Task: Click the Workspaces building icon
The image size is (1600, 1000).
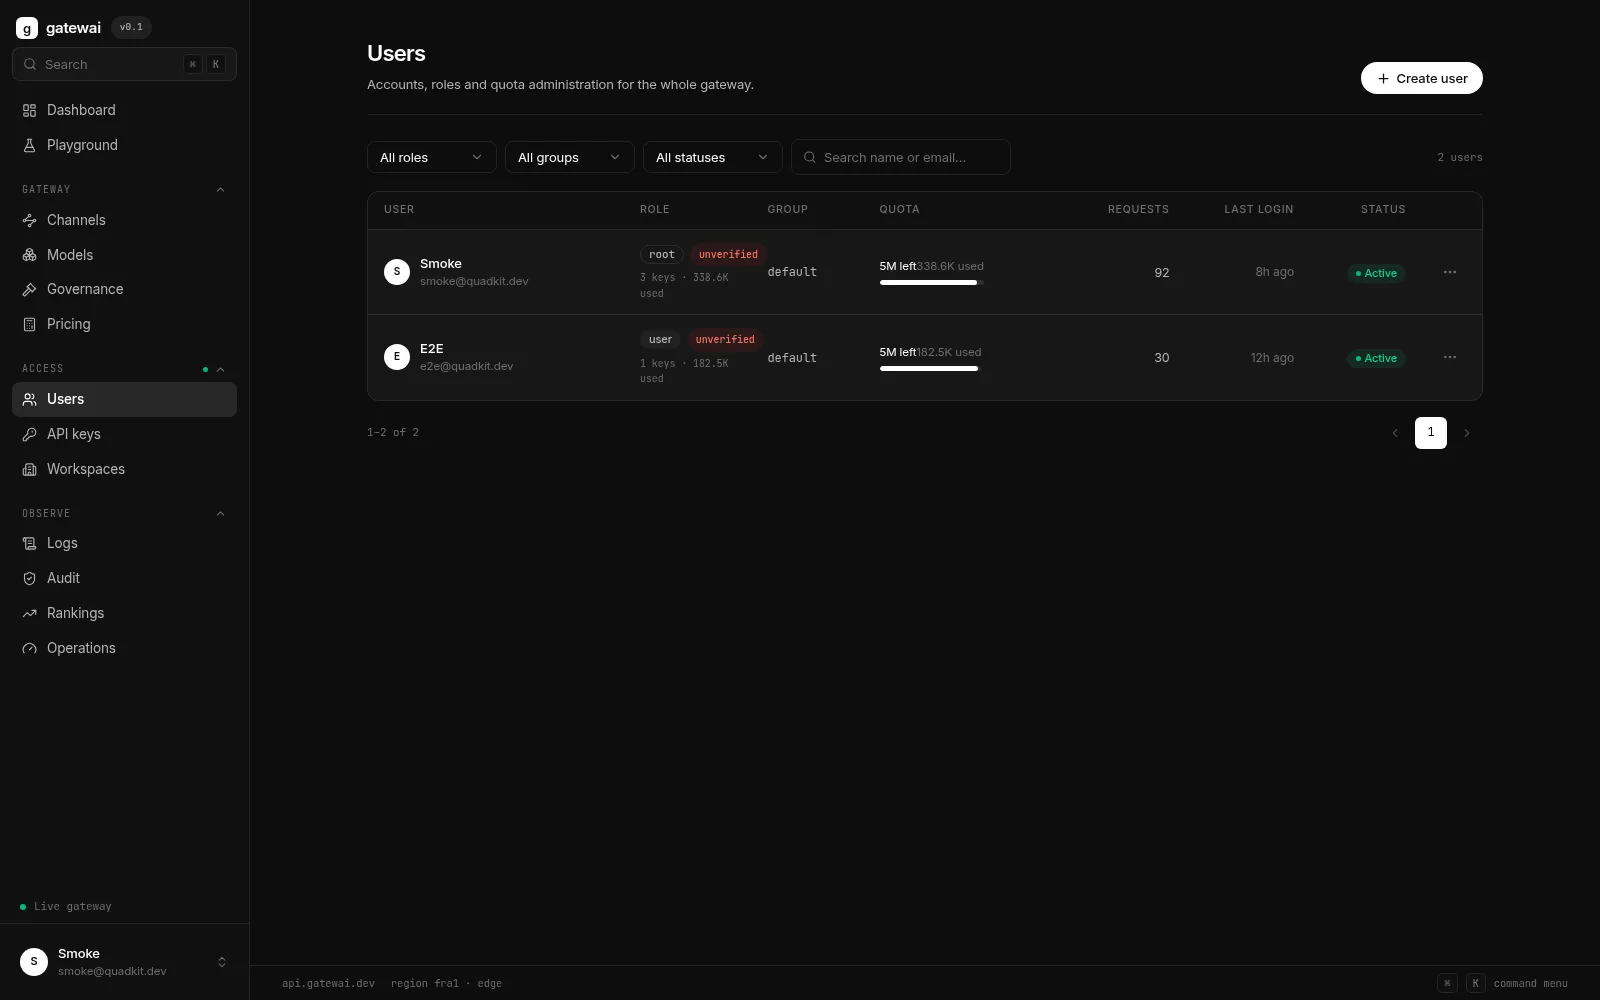Action: click(30, 469)
